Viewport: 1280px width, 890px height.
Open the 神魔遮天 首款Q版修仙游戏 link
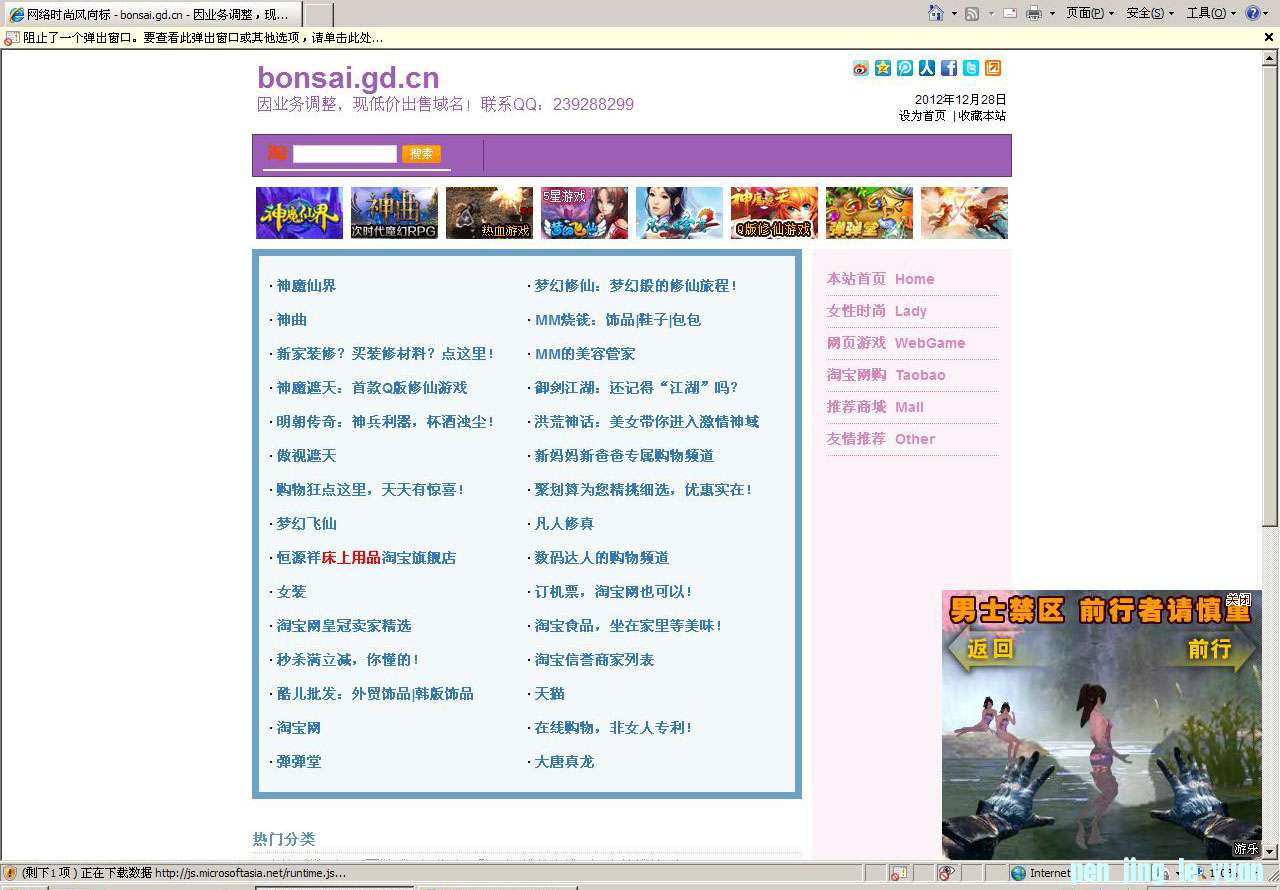[372, 388]
